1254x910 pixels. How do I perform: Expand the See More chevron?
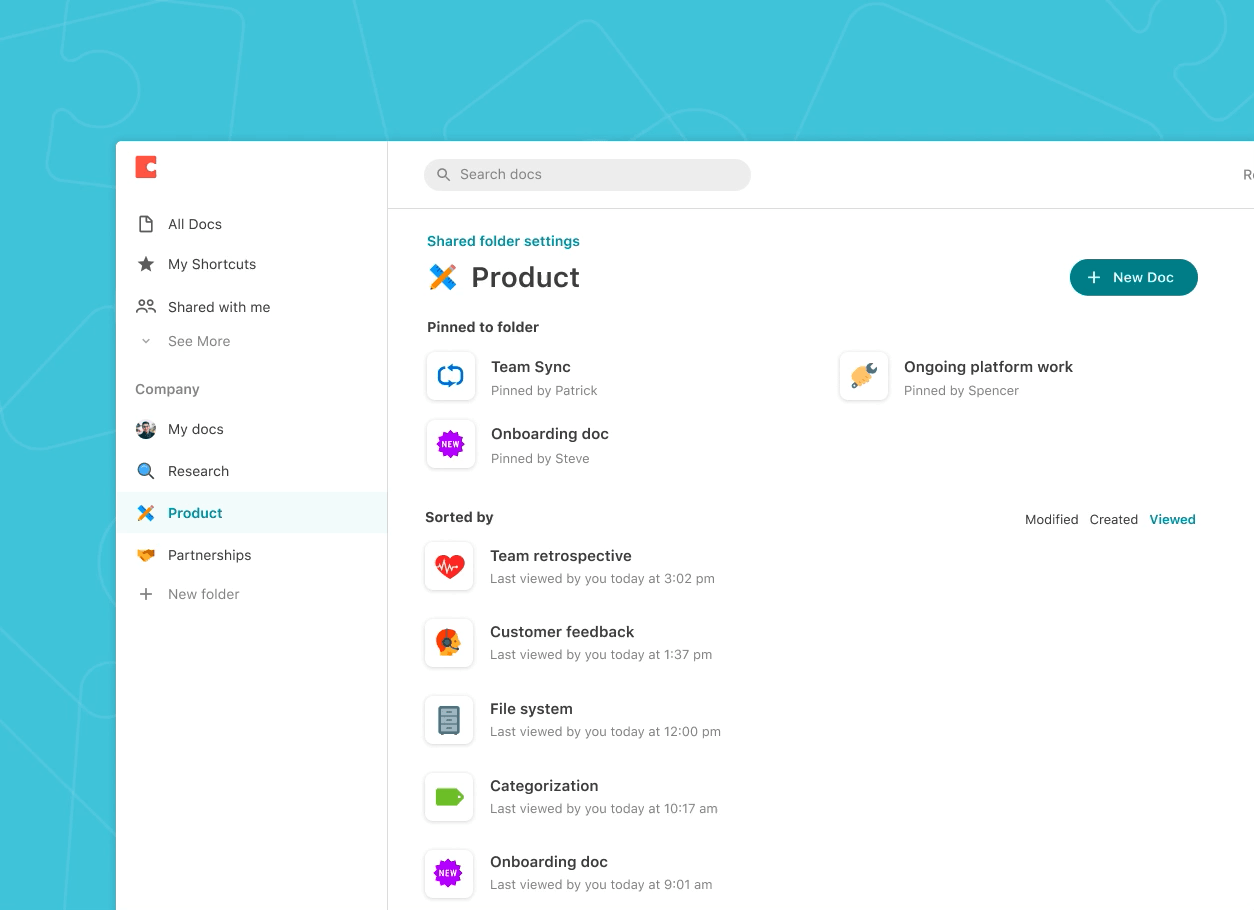point(146,341)
